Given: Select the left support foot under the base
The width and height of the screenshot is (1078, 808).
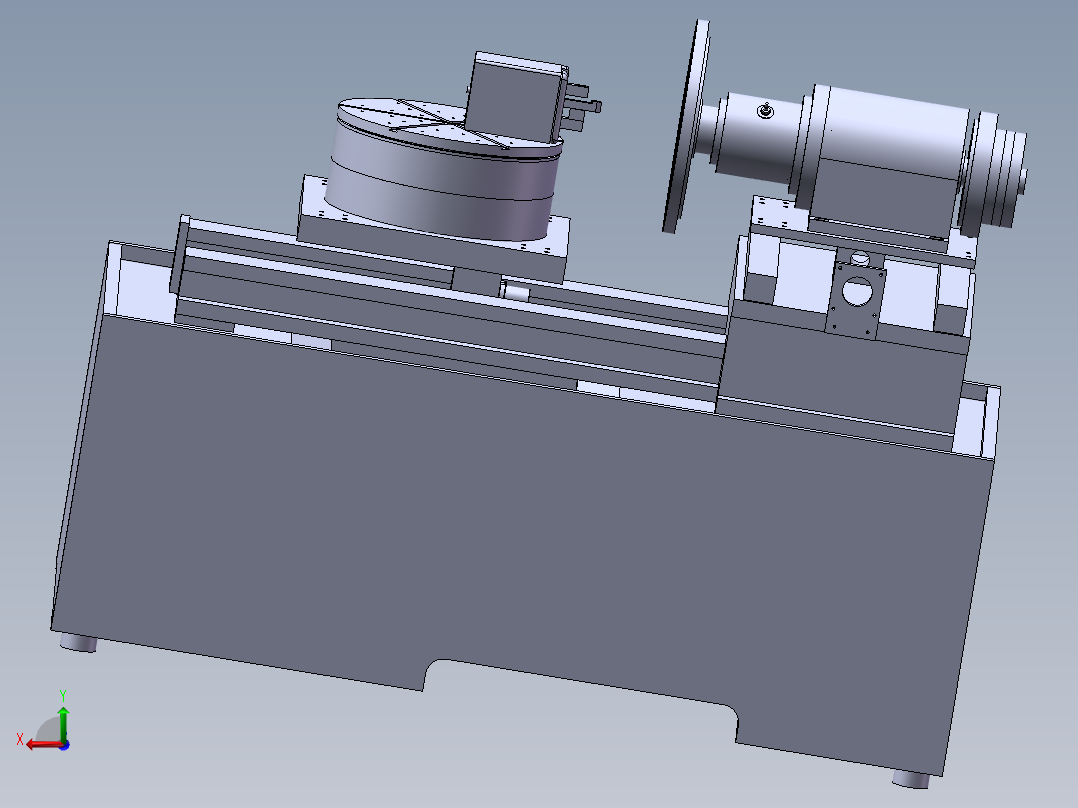Looking at the screenshot, I should click(78, 643).
